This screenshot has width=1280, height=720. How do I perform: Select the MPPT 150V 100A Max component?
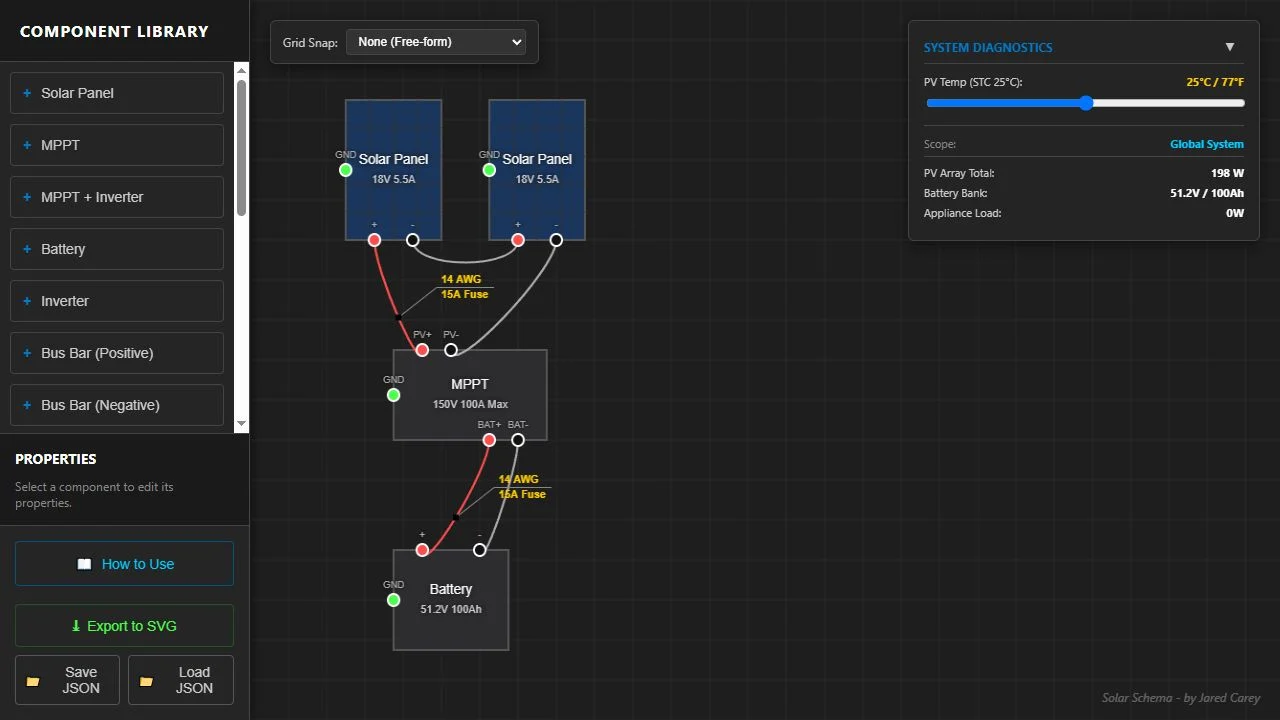pos(470,395)
